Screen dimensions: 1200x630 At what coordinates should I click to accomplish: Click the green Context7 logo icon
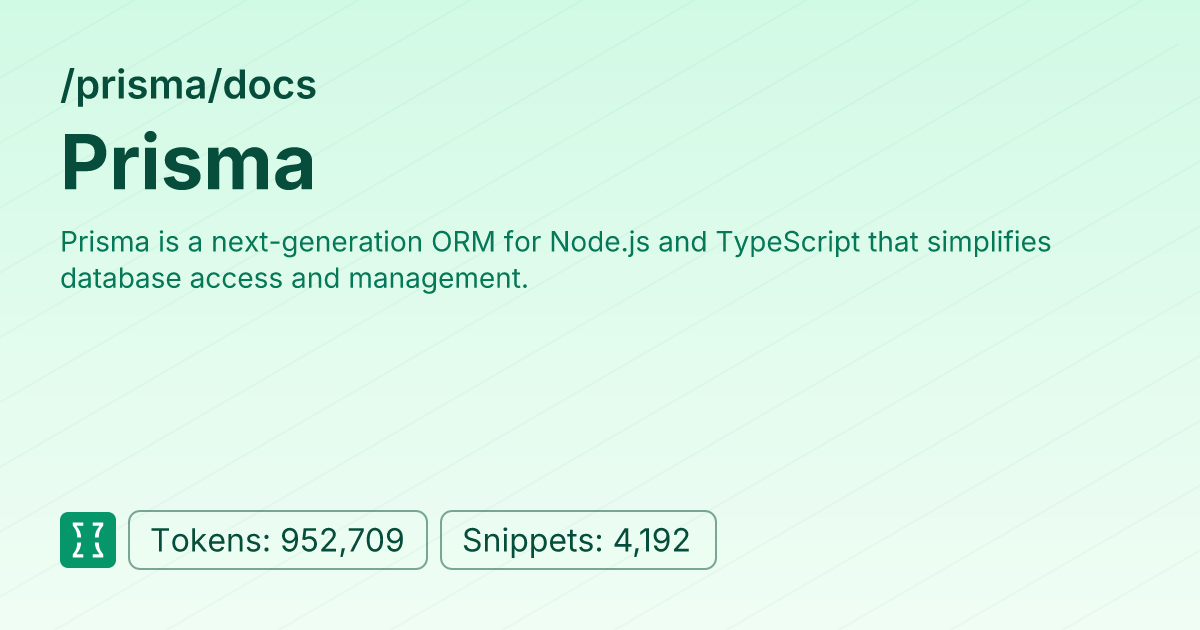[88, 540]
